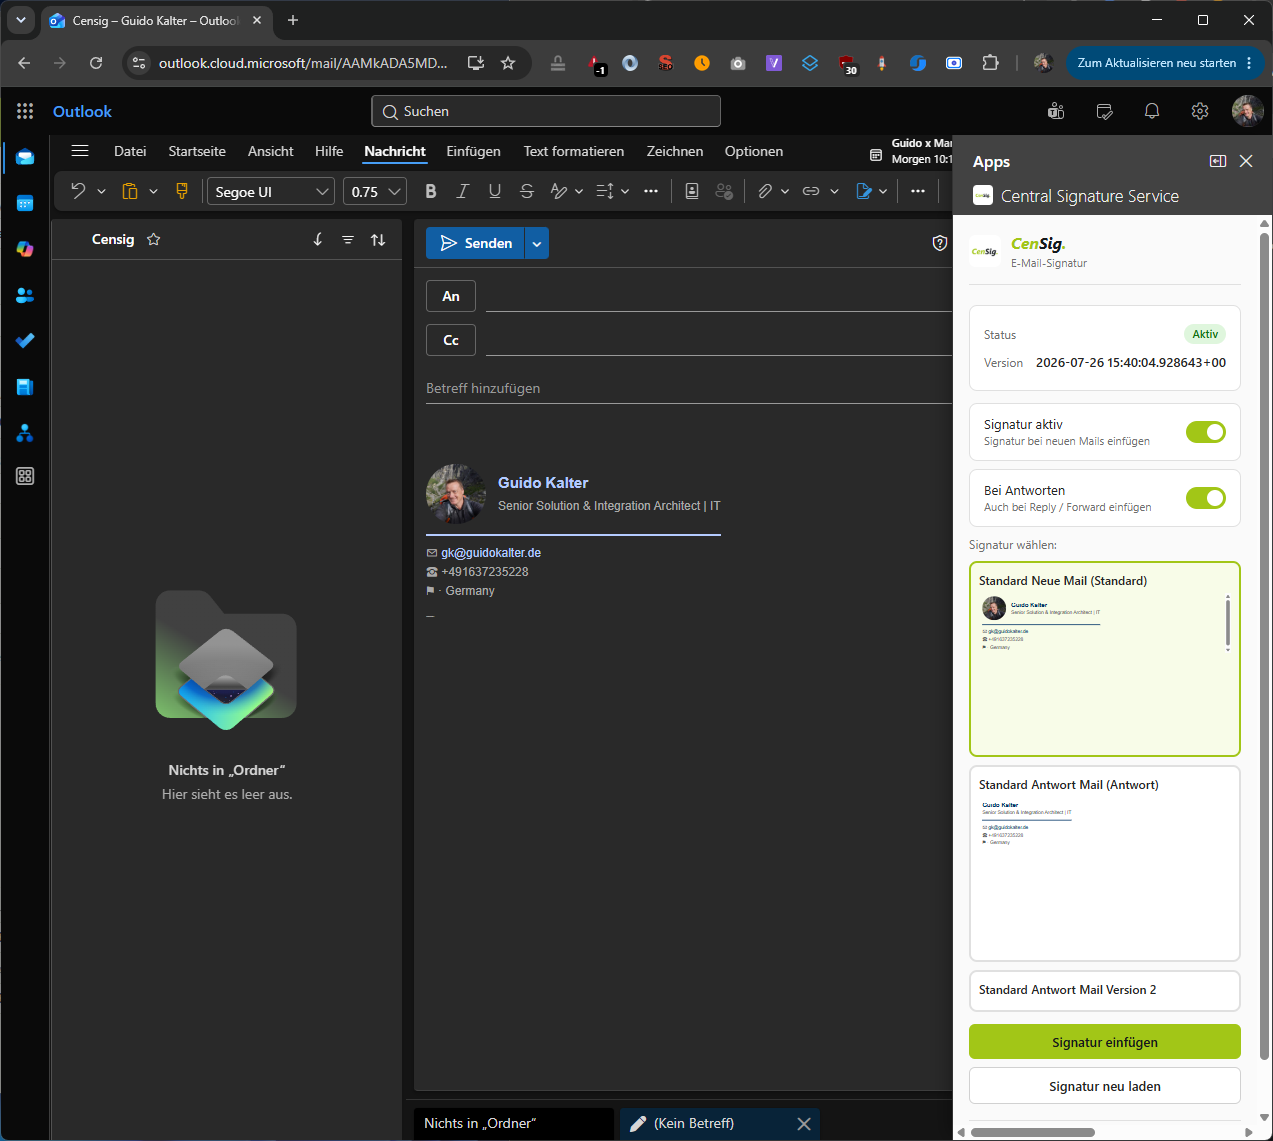Open the Segoe UI font dropdown
Screen dimensions: 1273x1141
tap(271, 191)
